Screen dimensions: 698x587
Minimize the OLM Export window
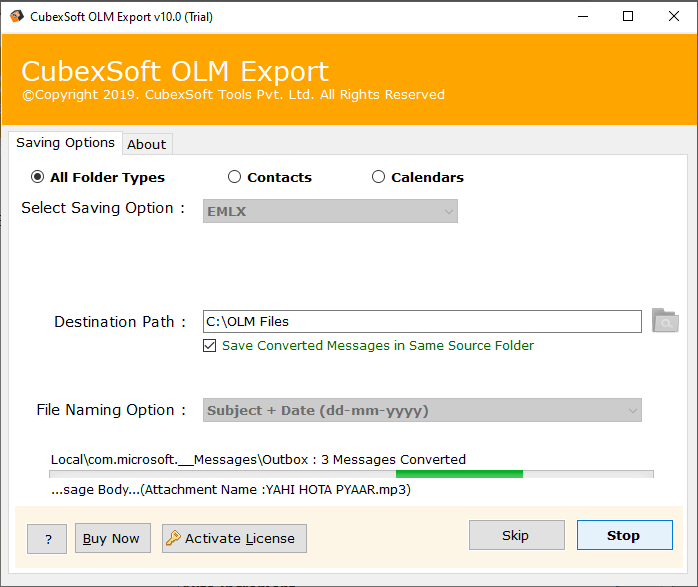pos(583,16)
